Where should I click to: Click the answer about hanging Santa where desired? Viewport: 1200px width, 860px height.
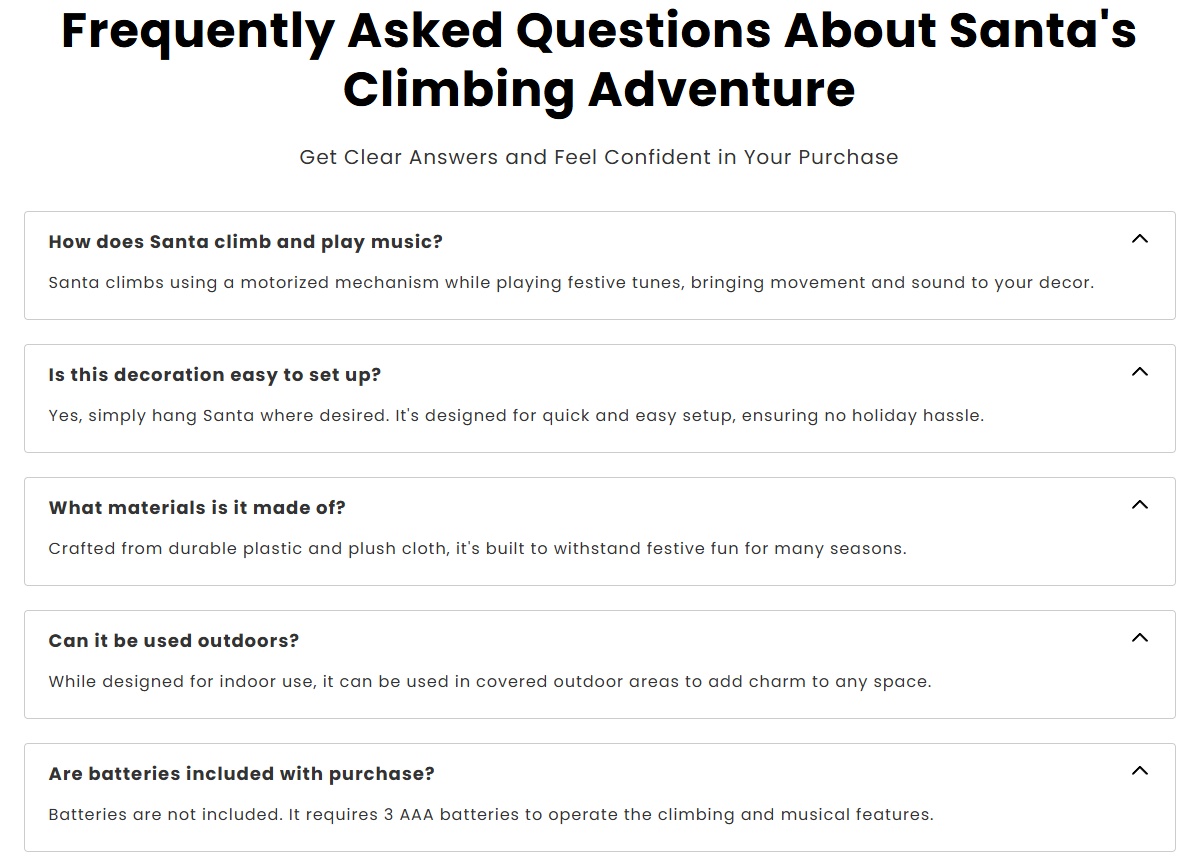516,416
